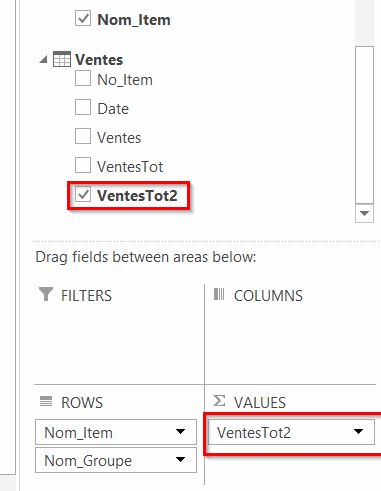Collapse the Ventes table tree
Viewport: 381px width, 491px height.
[44, 60]
